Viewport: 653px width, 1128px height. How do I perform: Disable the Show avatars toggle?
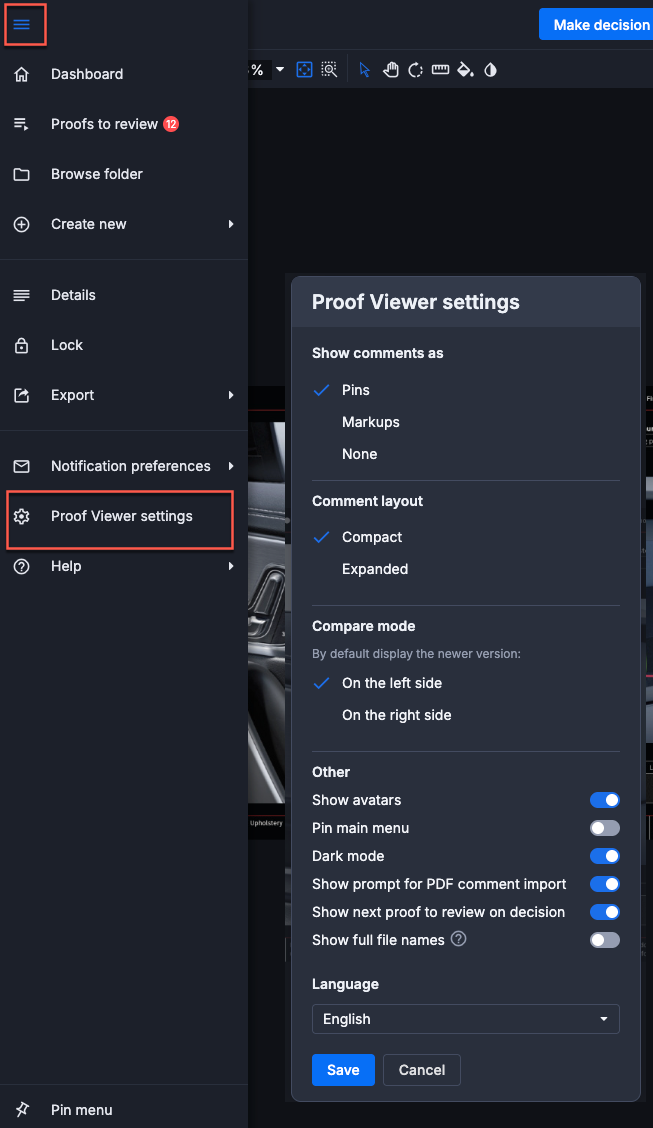point(604,800)
